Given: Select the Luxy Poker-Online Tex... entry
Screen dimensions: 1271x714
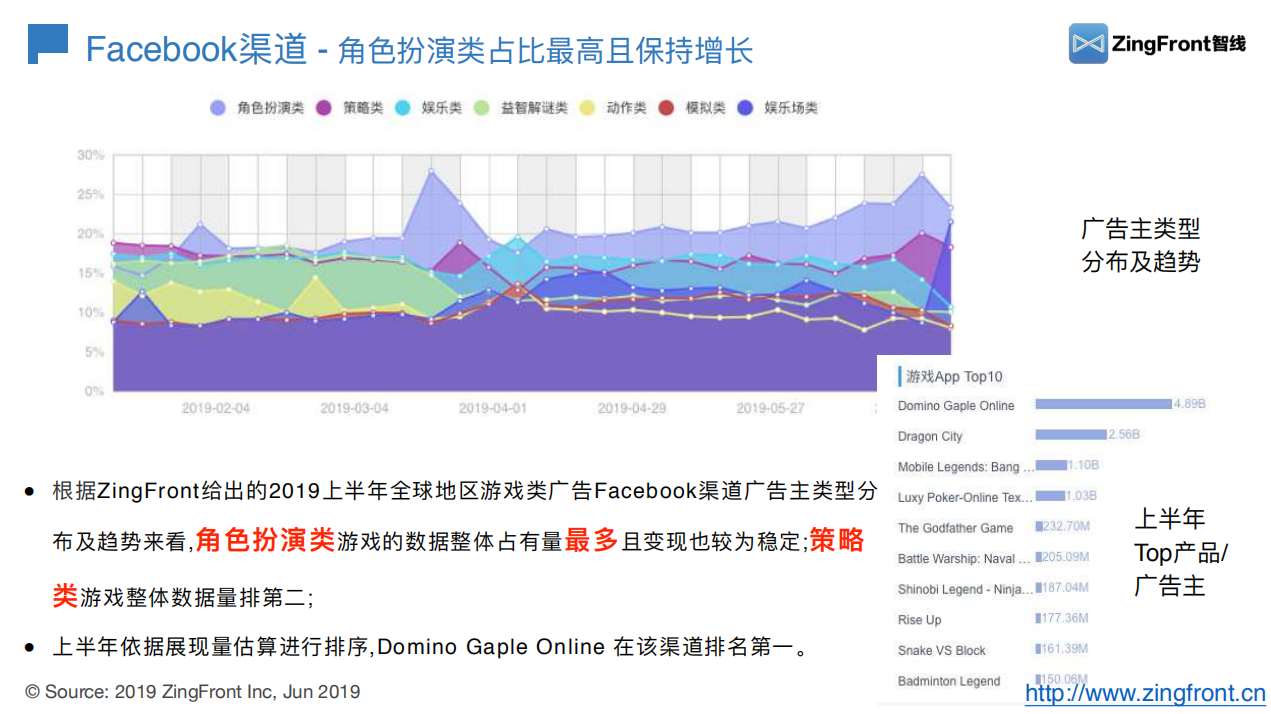Looking at the screenshot, I should tap(965, 497).
